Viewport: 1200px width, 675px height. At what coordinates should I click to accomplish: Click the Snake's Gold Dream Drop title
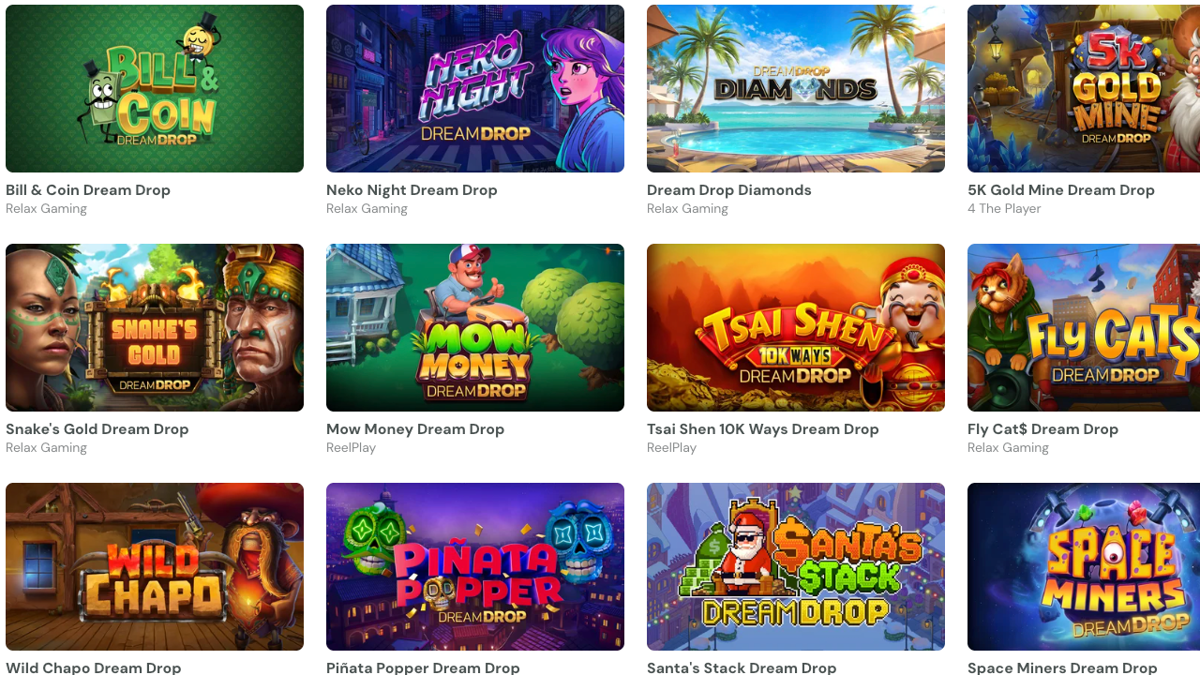(x=97, y=429)
